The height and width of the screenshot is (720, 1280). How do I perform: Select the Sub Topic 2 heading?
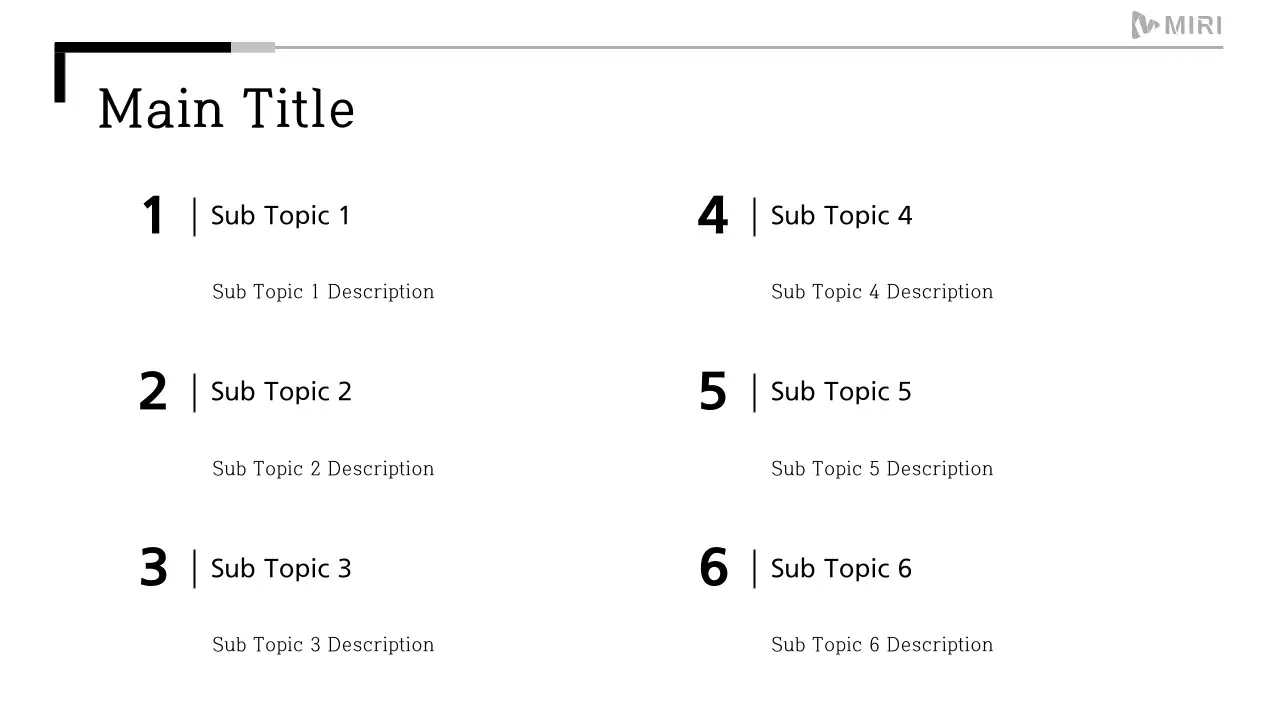coord(281,392)
